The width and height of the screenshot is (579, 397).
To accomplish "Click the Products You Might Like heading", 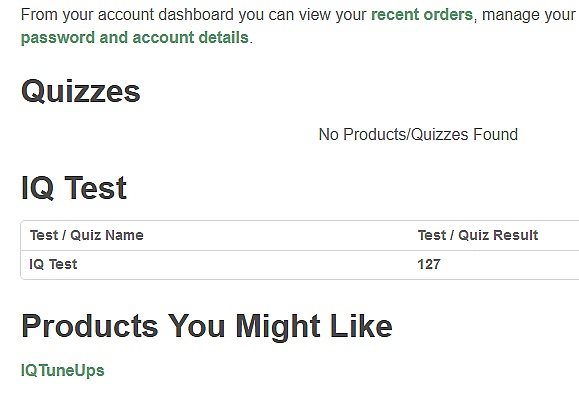I will click(x=207, y=326).
